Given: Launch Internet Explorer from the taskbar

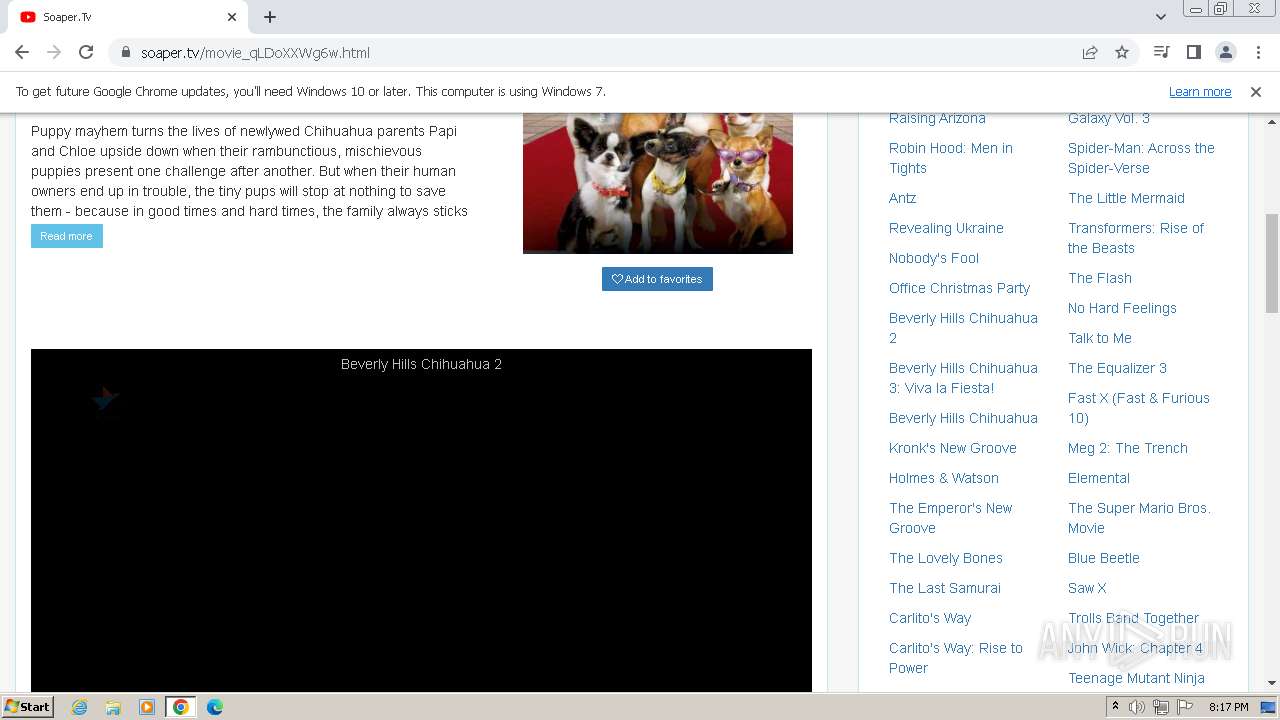Looking at the screenshot, I should coord(80,707).
